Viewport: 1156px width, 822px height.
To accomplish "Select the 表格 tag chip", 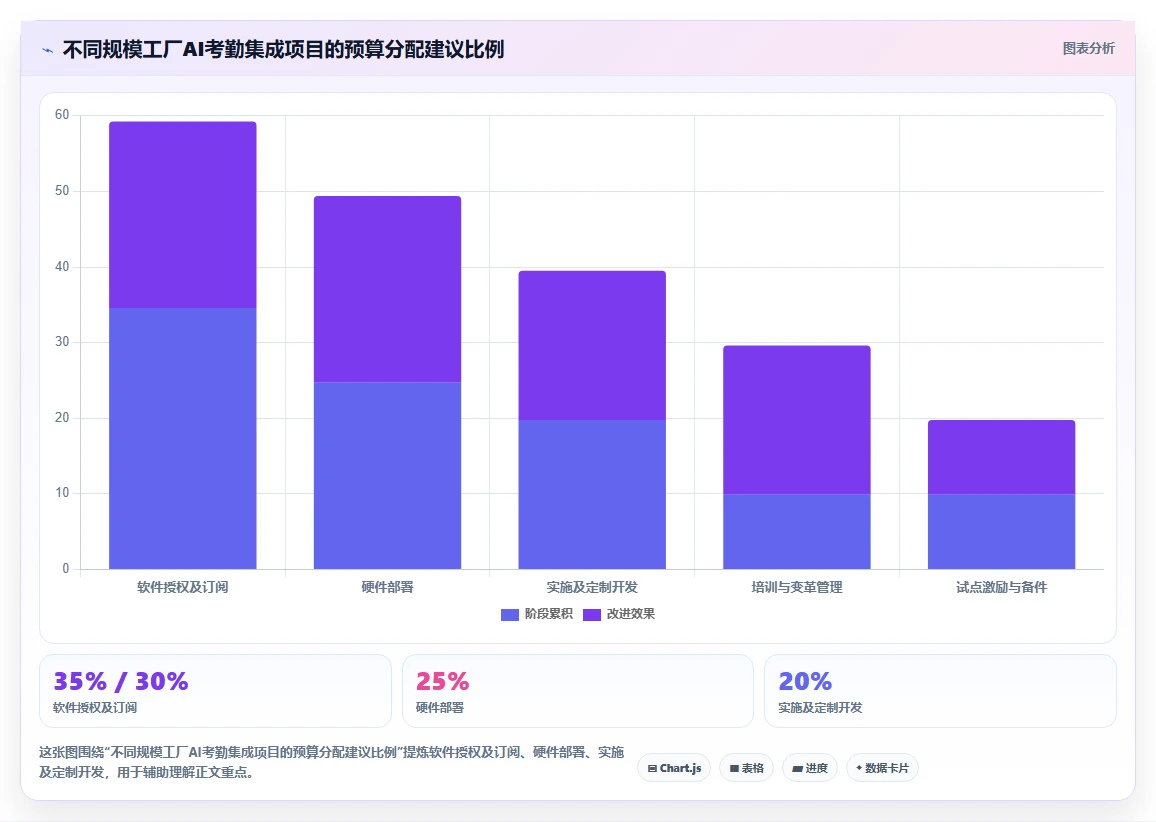I will 746,768.
